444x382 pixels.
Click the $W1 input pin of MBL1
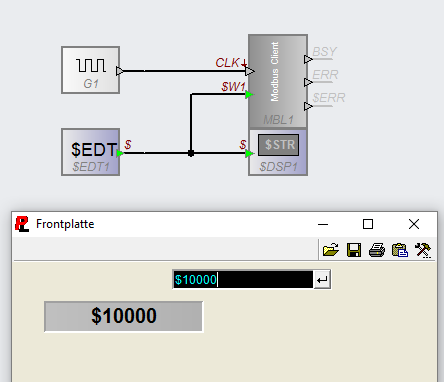pos(249,95)
